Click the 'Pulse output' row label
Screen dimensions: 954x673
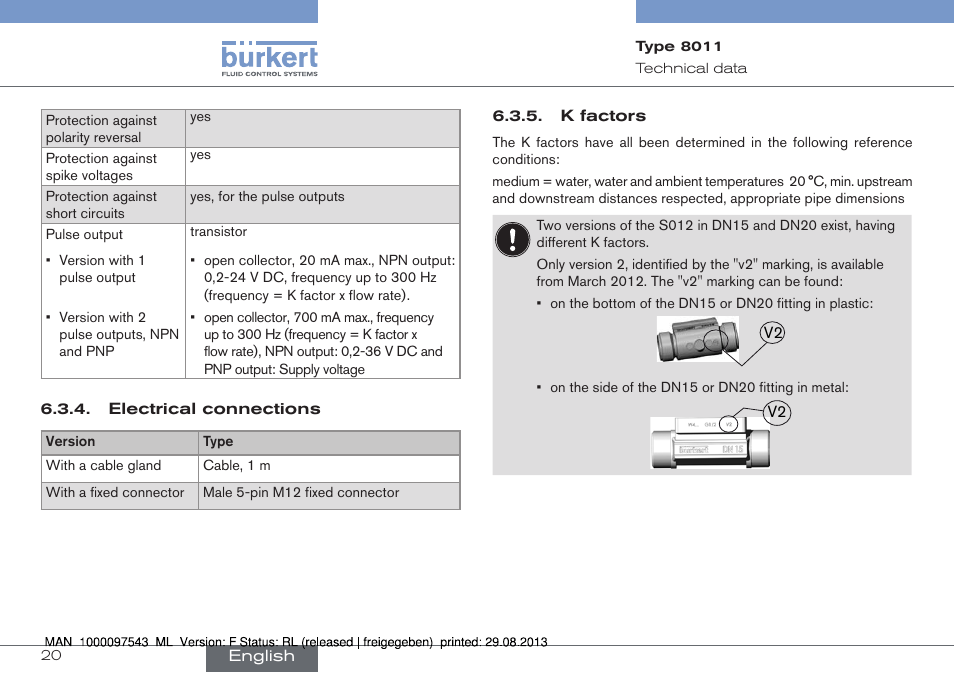tap(84, 234)
